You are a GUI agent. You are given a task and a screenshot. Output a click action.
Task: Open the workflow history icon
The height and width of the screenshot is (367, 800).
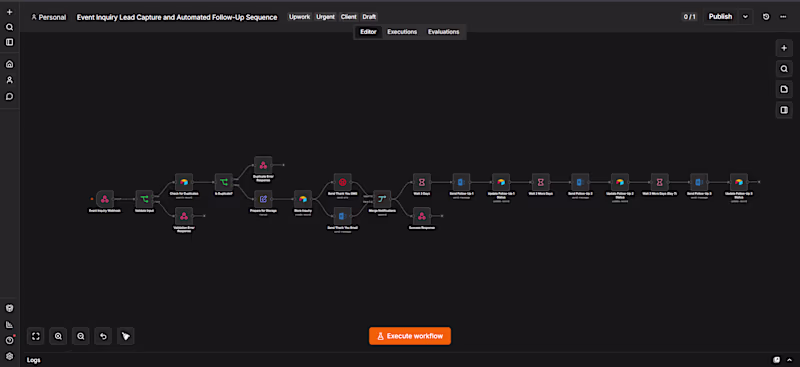point(766,17)
